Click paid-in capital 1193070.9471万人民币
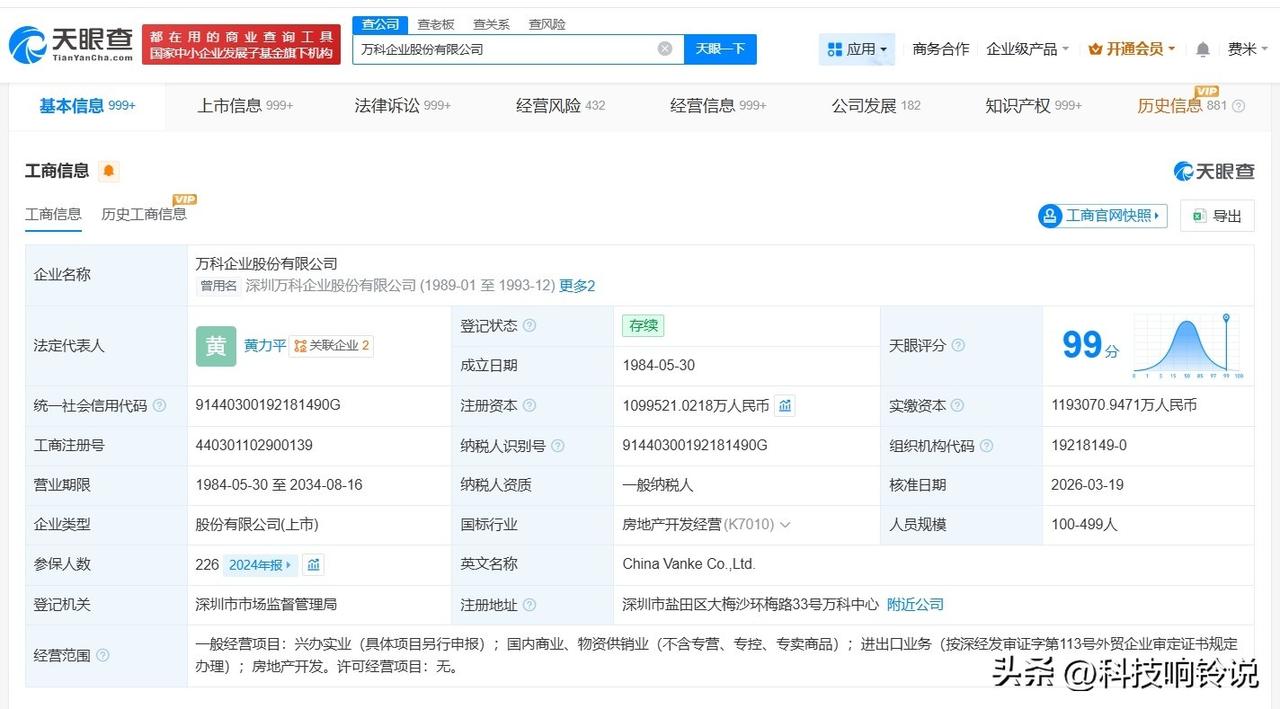 point(1124,405)
